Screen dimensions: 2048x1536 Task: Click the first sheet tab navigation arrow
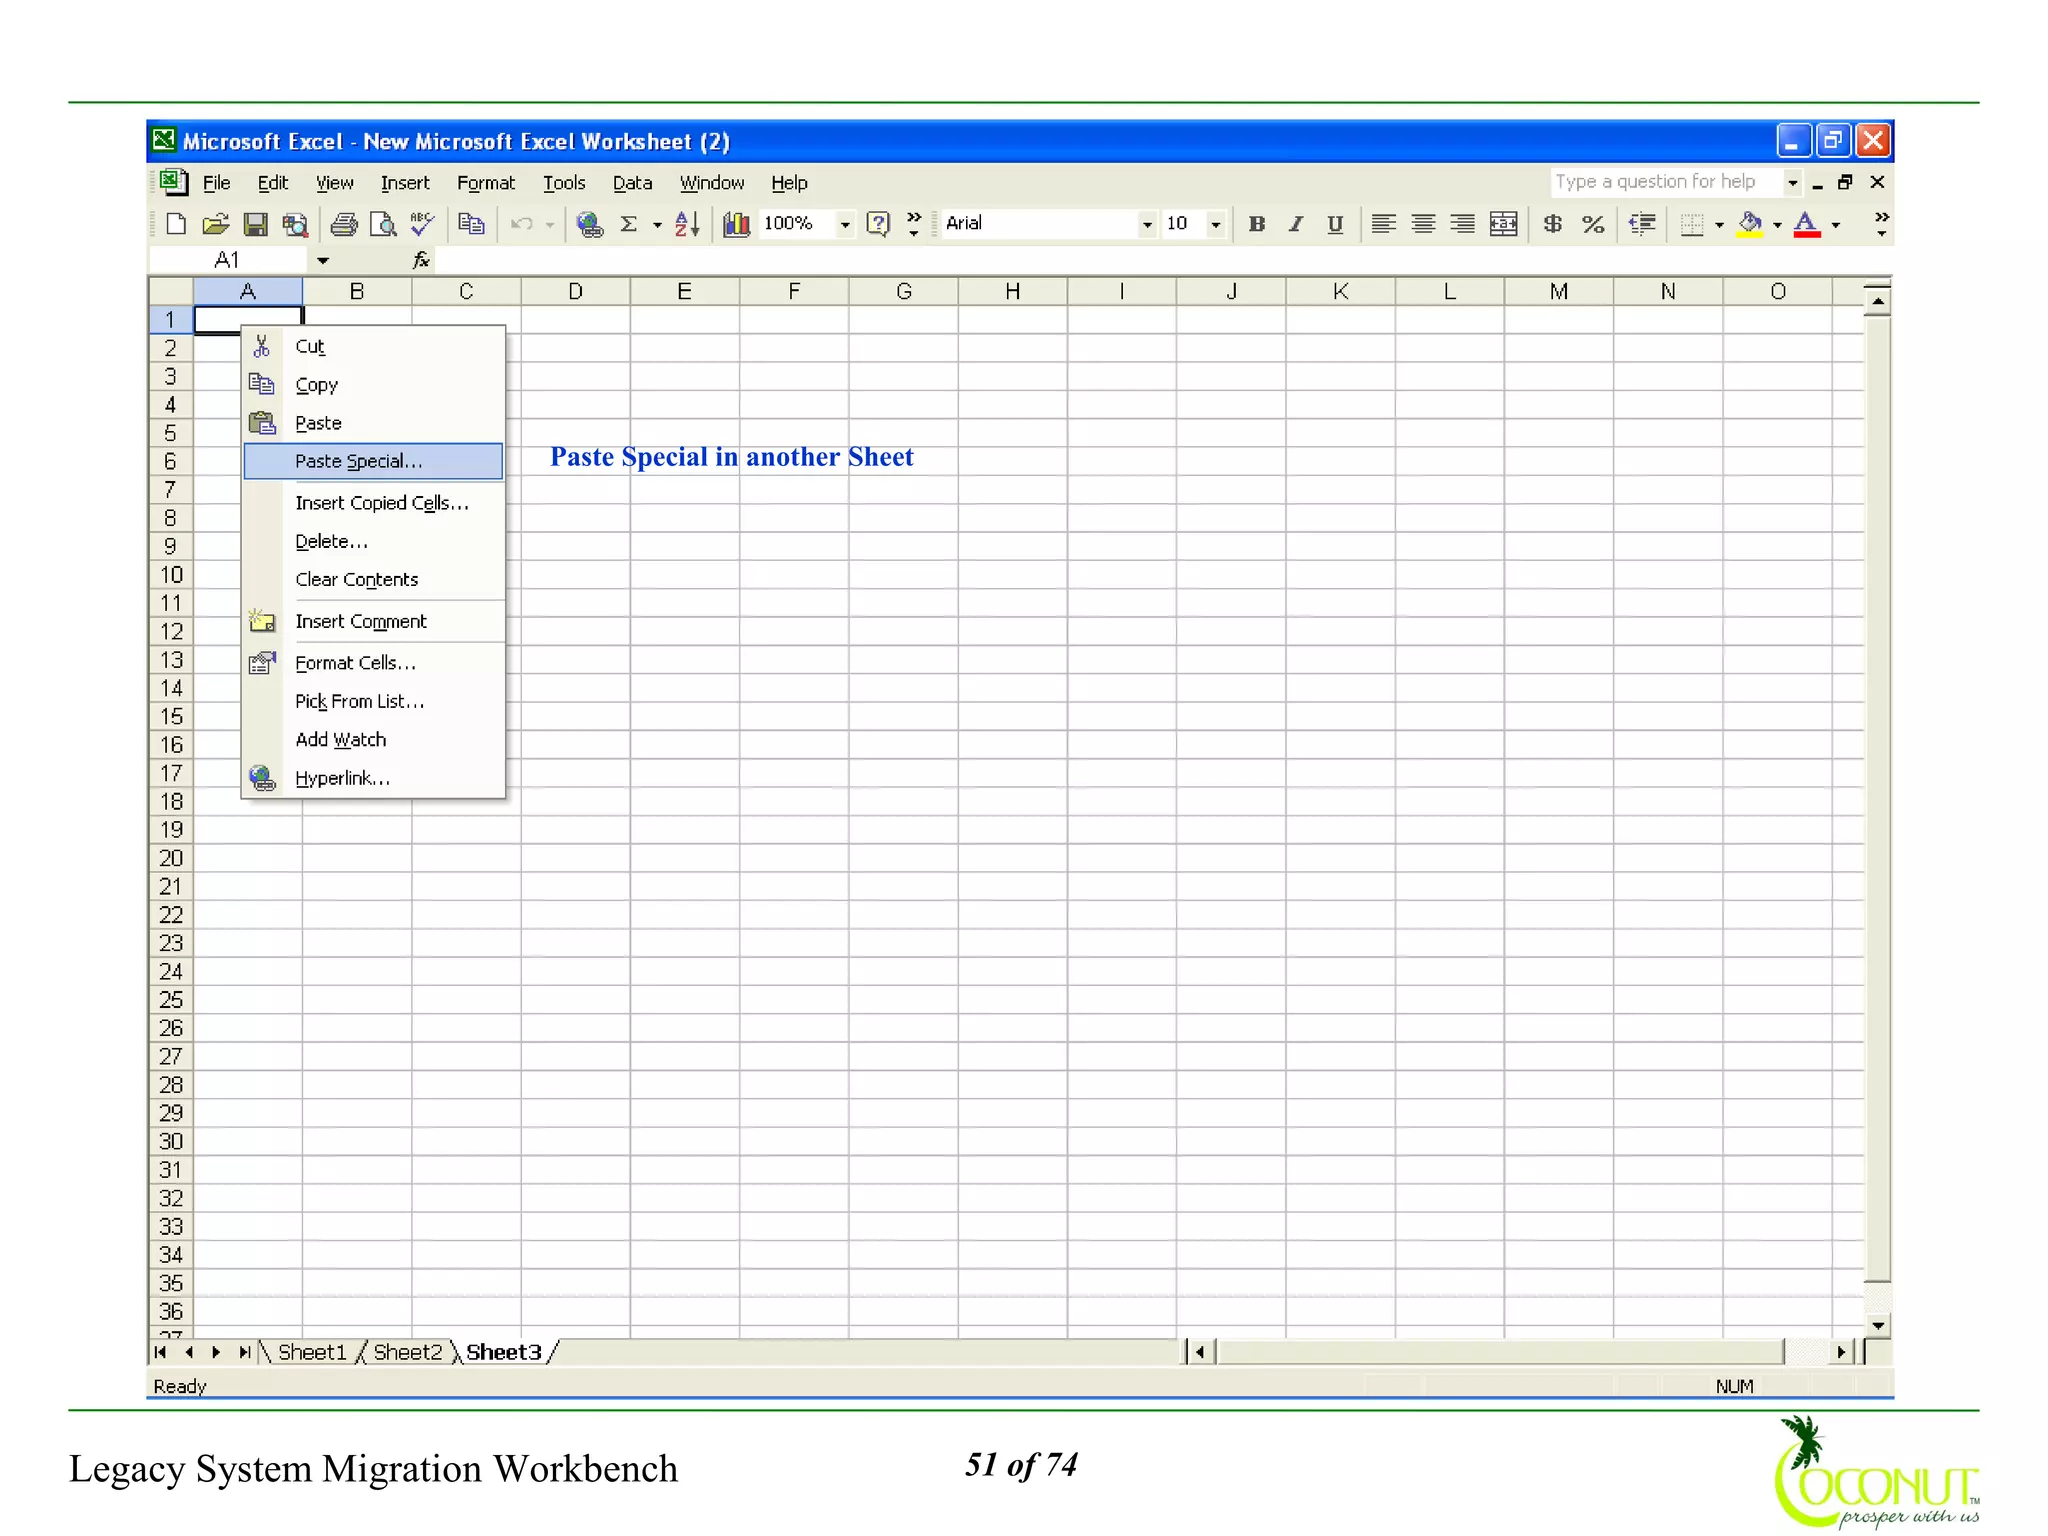161,1352
